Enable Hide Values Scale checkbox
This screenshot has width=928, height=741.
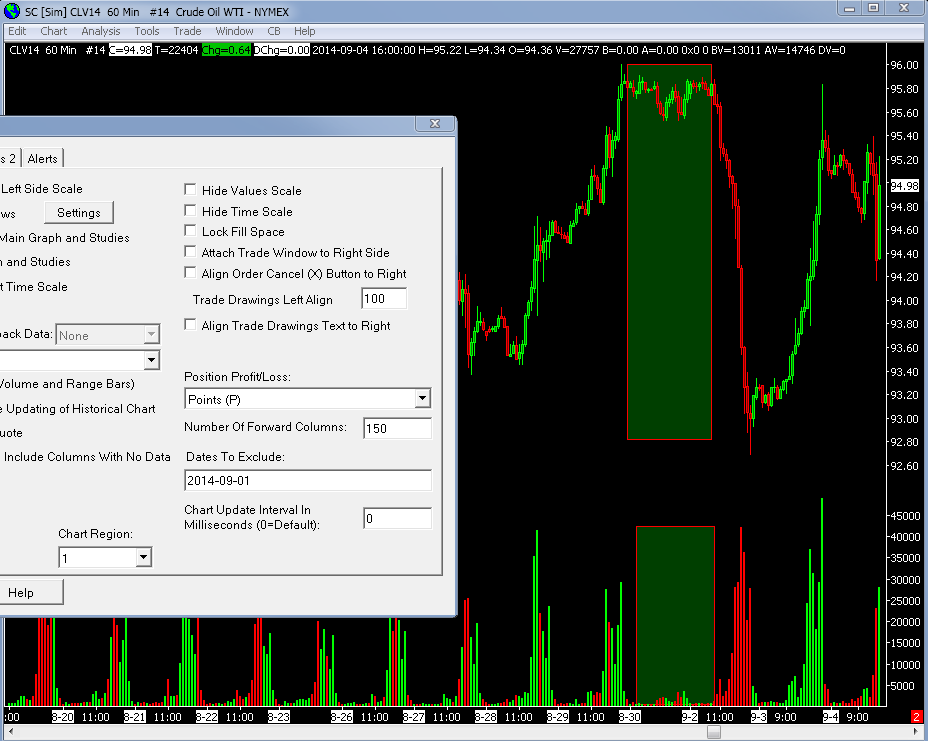pyautogui.click(x=190, y=189)
